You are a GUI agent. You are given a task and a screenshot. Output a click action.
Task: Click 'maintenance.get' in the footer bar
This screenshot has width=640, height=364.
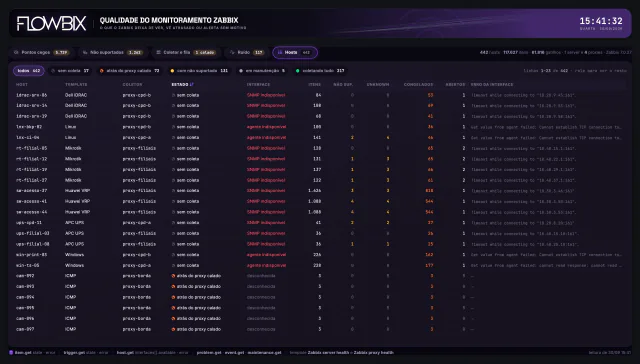point(264,353)
